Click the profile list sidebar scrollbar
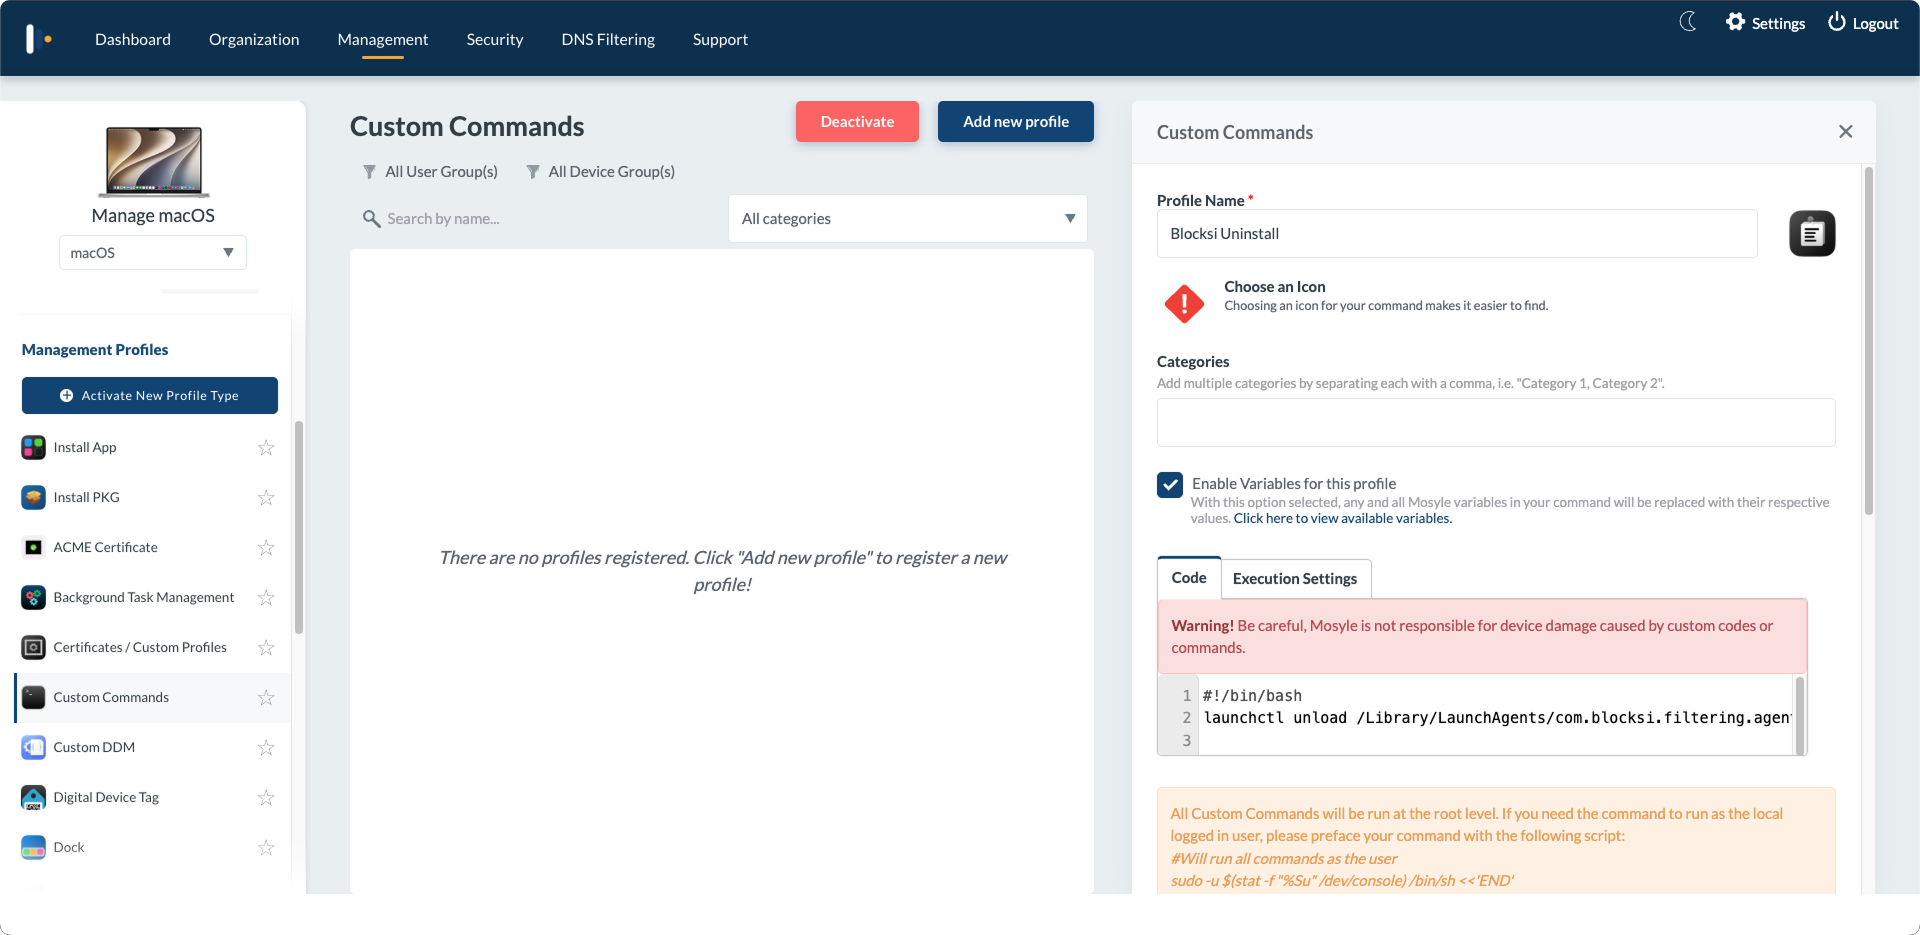 (298, 527)
